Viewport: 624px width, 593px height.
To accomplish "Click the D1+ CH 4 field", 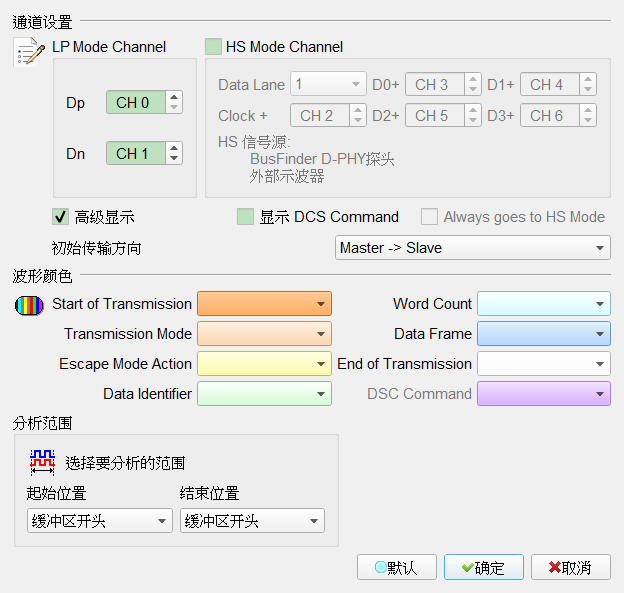I will [x=550, y=84].
